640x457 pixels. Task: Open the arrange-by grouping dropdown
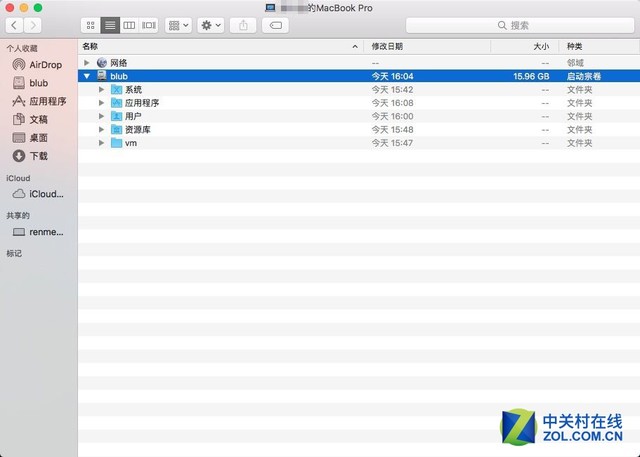[x=178, y=25]
